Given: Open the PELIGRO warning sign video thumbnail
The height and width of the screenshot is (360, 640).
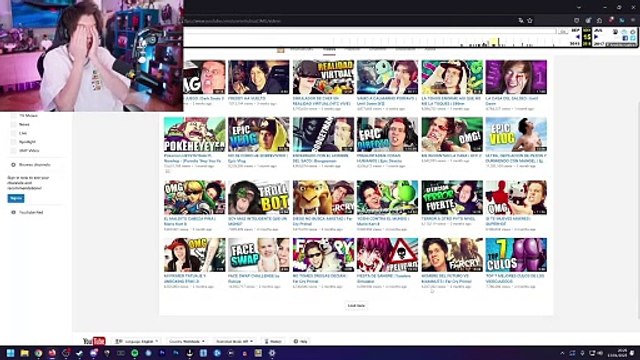Looking at the screenshot, I should click(387, 255).
